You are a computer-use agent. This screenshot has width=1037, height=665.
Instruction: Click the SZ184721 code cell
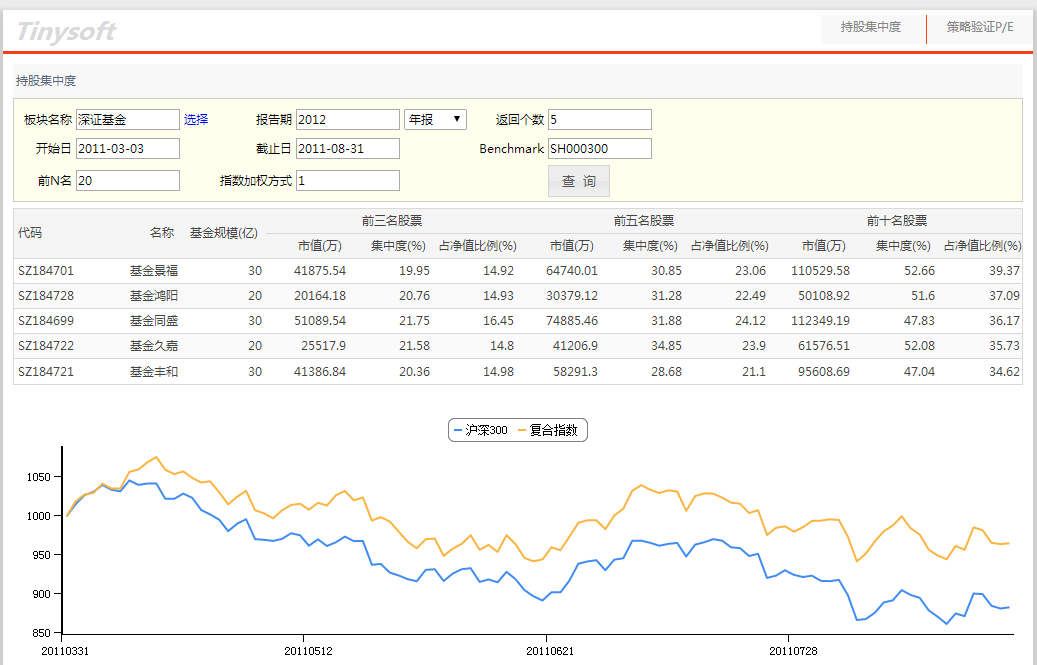pos(46,372)
